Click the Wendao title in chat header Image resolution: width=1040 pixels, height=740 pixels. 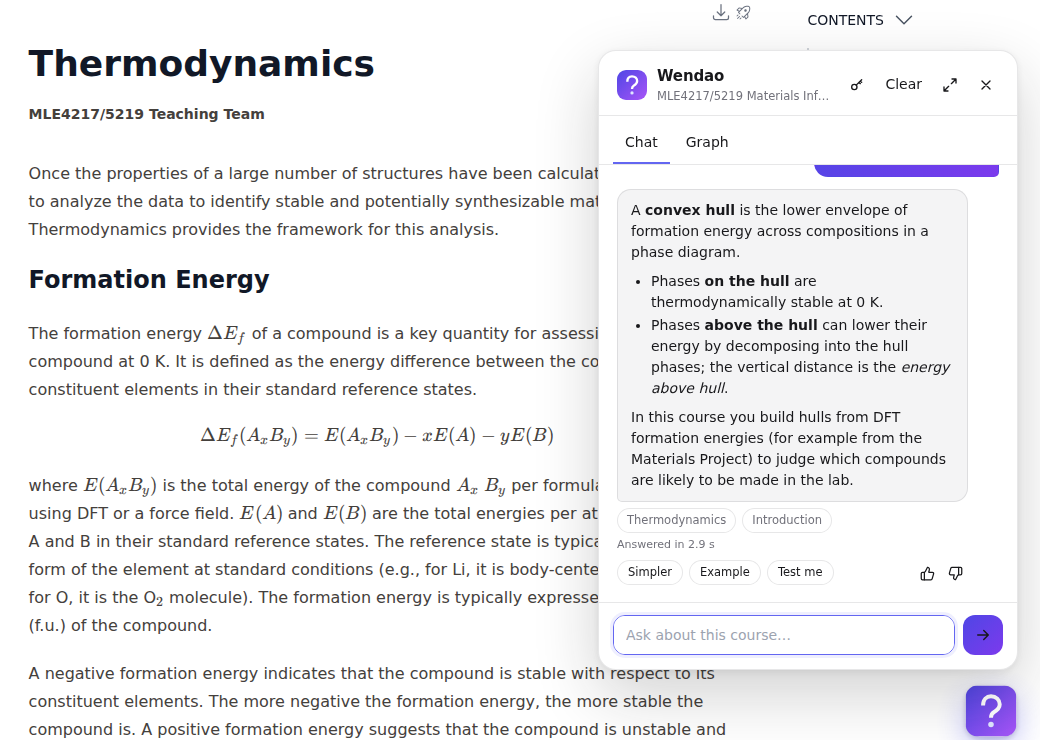point(690,76)
